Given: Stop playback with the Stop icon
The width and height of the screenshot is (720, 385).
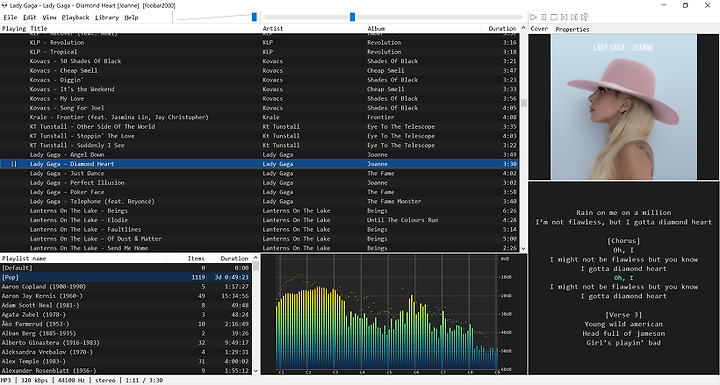Looking at the screenshot, I should pos(554,17).
